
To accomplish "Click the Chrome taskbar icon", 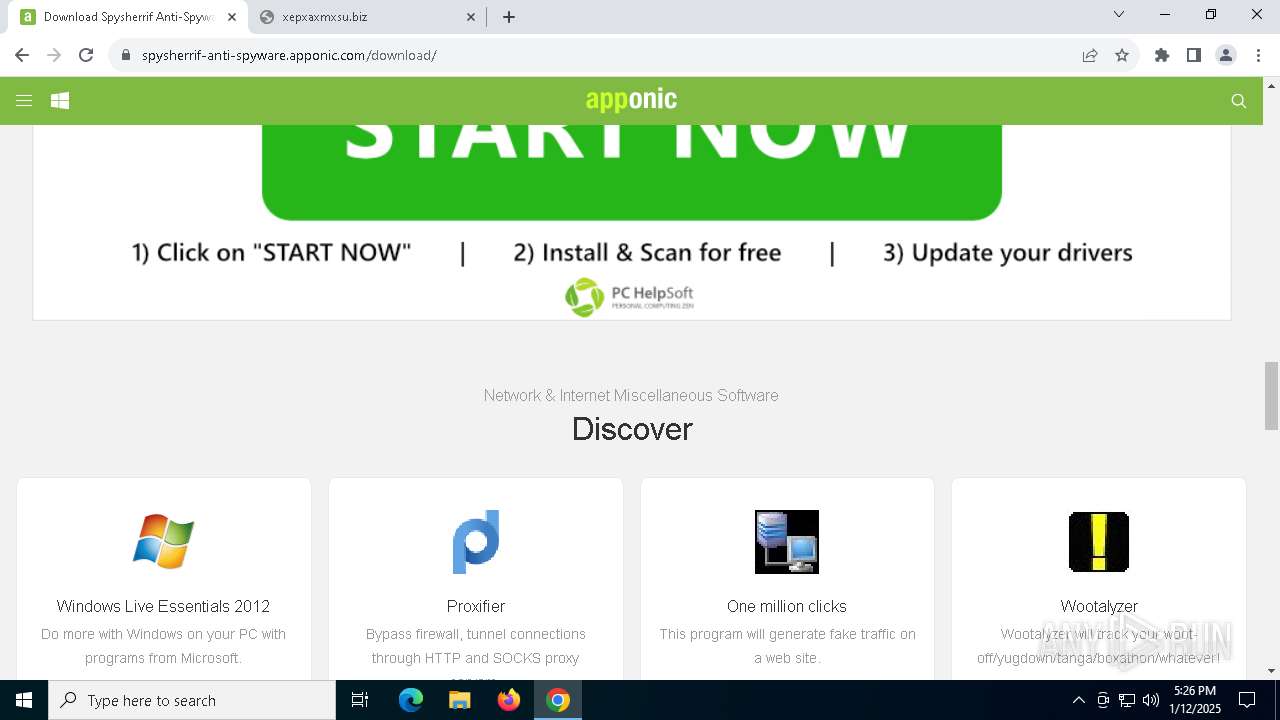I will [558, 700].
